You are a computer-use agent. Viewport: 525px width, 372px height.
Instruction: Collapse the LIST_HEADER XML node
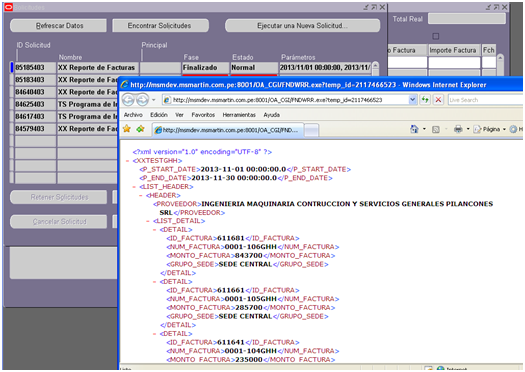point(134,187)
